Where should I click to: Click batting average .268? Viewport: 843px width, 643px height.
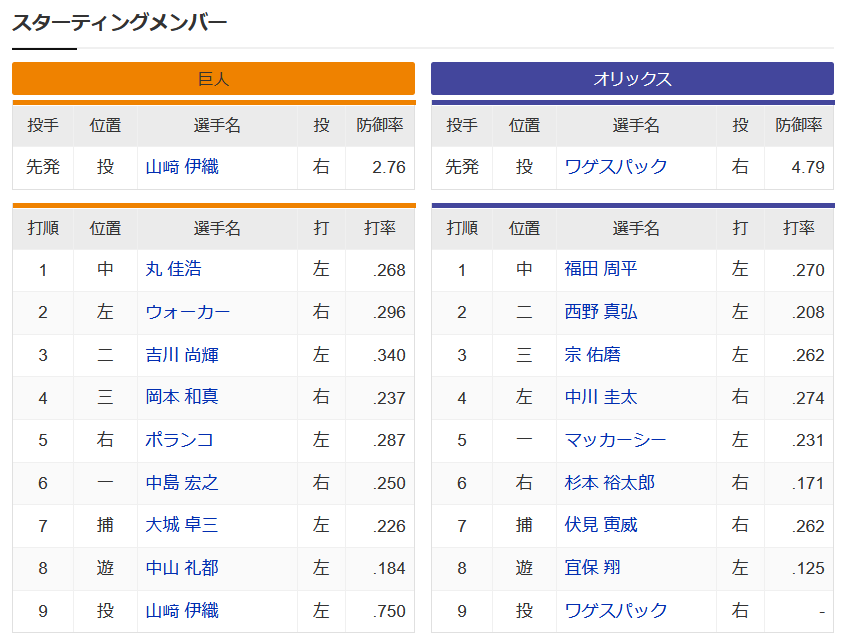(x=389, y=270)
